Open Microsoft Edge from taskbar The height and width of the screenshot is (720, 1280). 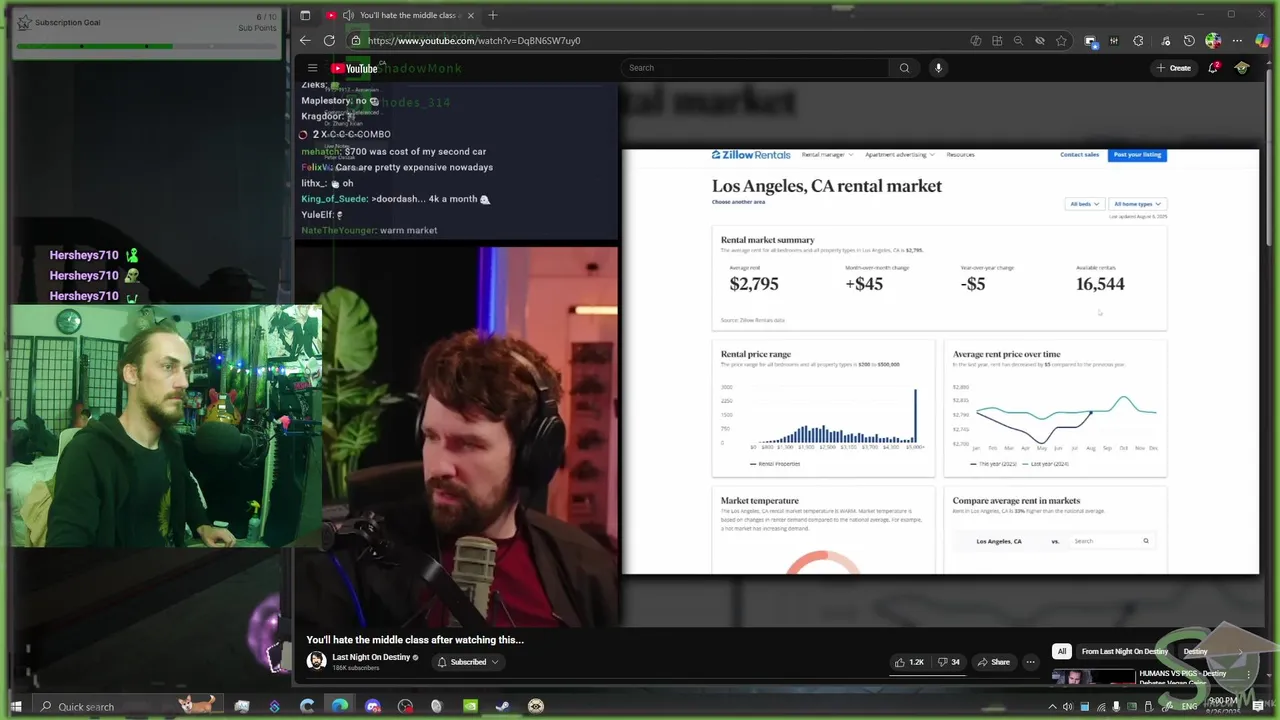pyautogui.click(x=340, y=706)
